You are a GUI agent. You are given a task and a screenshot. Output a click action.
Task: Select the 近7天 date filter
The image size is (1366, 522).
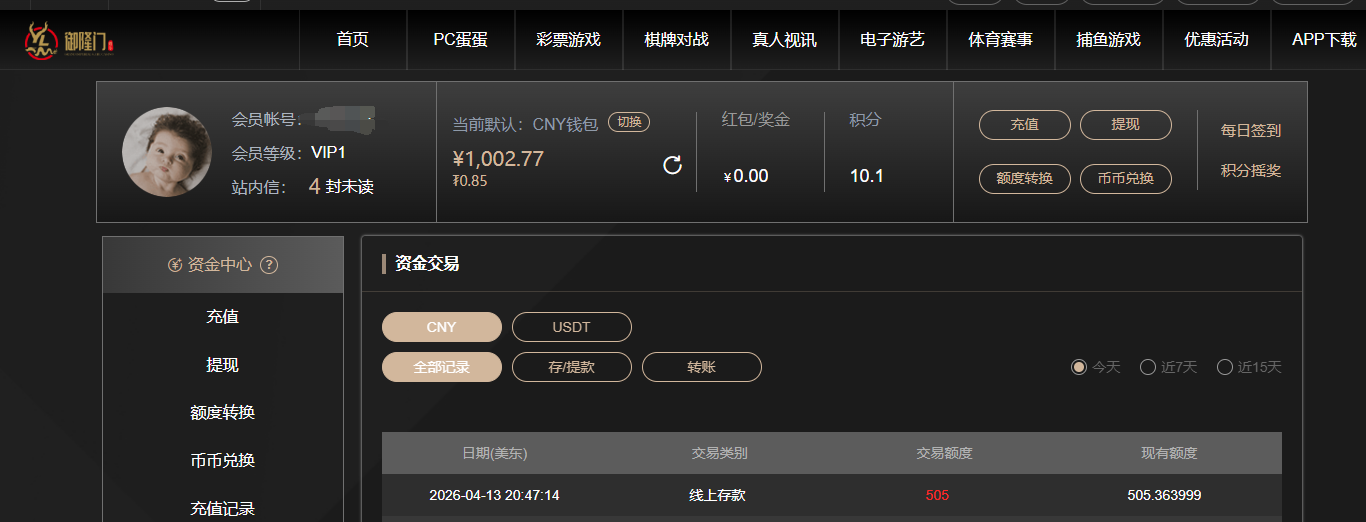1148,367
